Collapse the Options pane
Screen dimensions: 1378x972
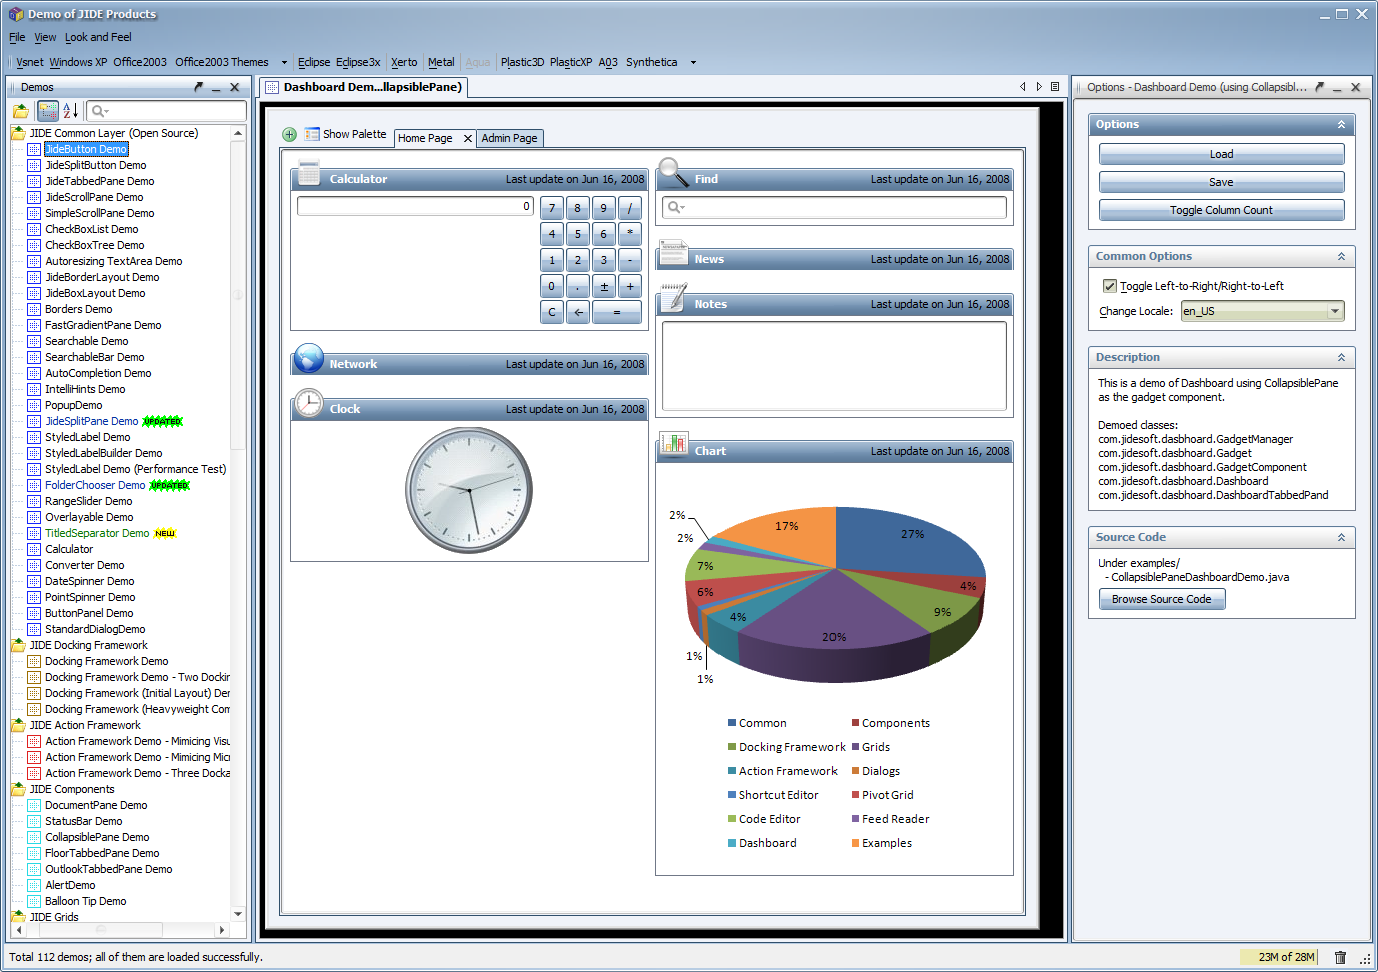pyautogui.click(x=1341, y=124)
